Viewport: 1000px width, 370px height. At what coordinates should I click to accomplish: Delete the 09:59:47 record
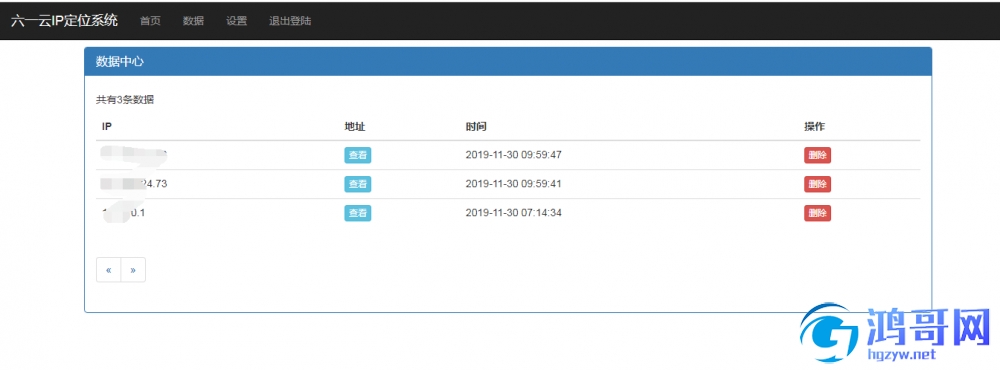[x=817, y=155]
